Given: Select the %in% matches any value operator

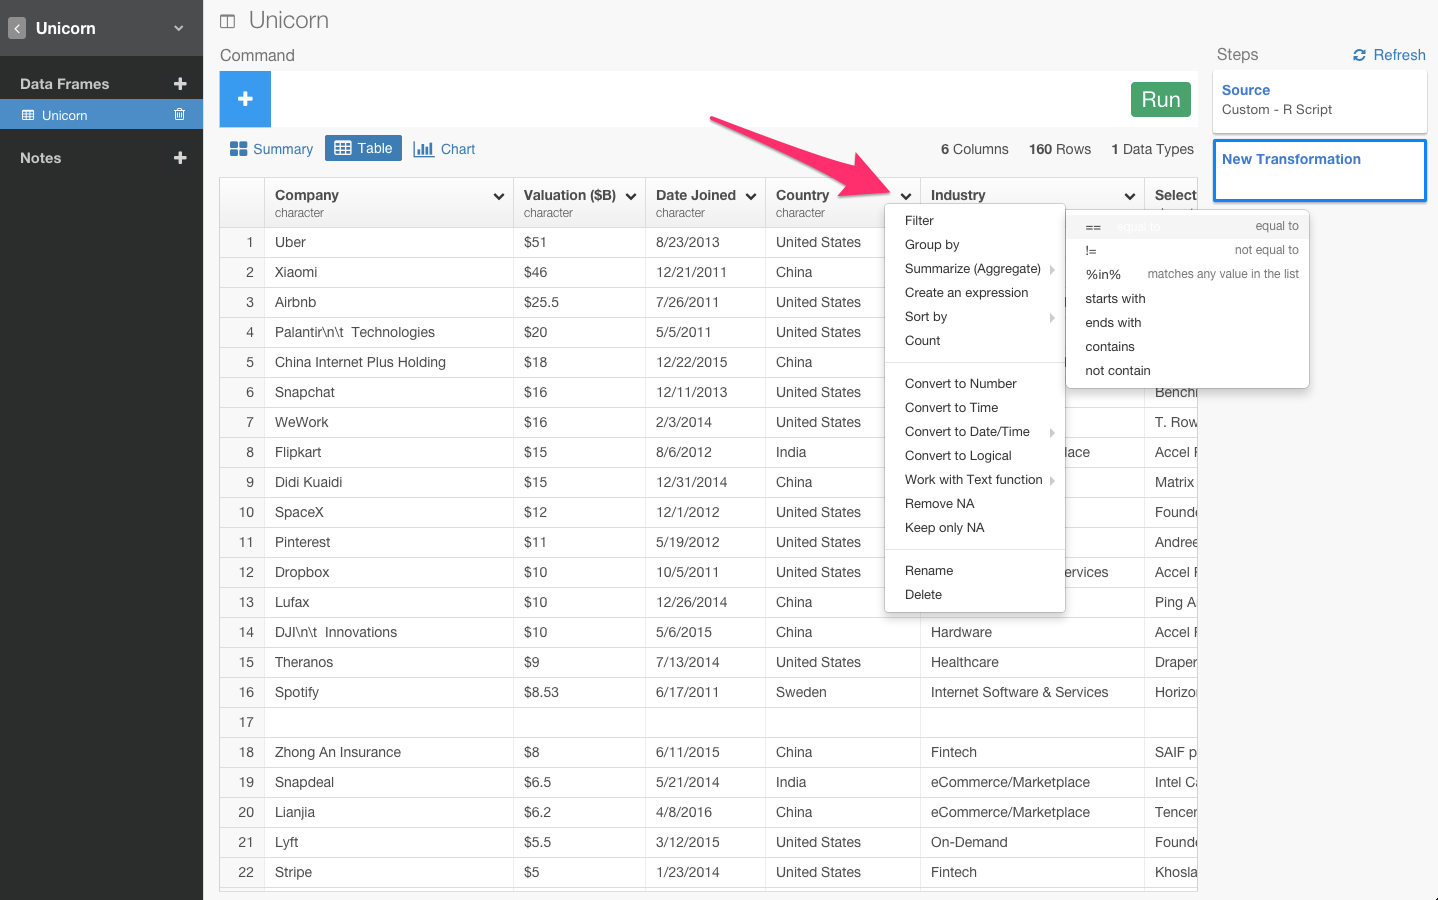Looking at the screenshot, I should [1187, 275].
